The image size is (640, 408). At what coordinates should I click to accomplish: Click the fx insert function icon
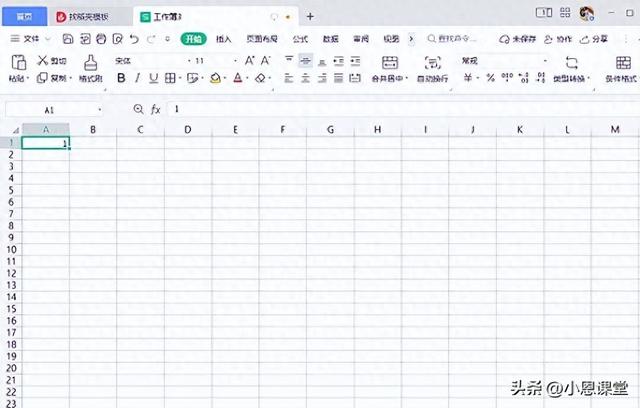[x=156, y=109]
